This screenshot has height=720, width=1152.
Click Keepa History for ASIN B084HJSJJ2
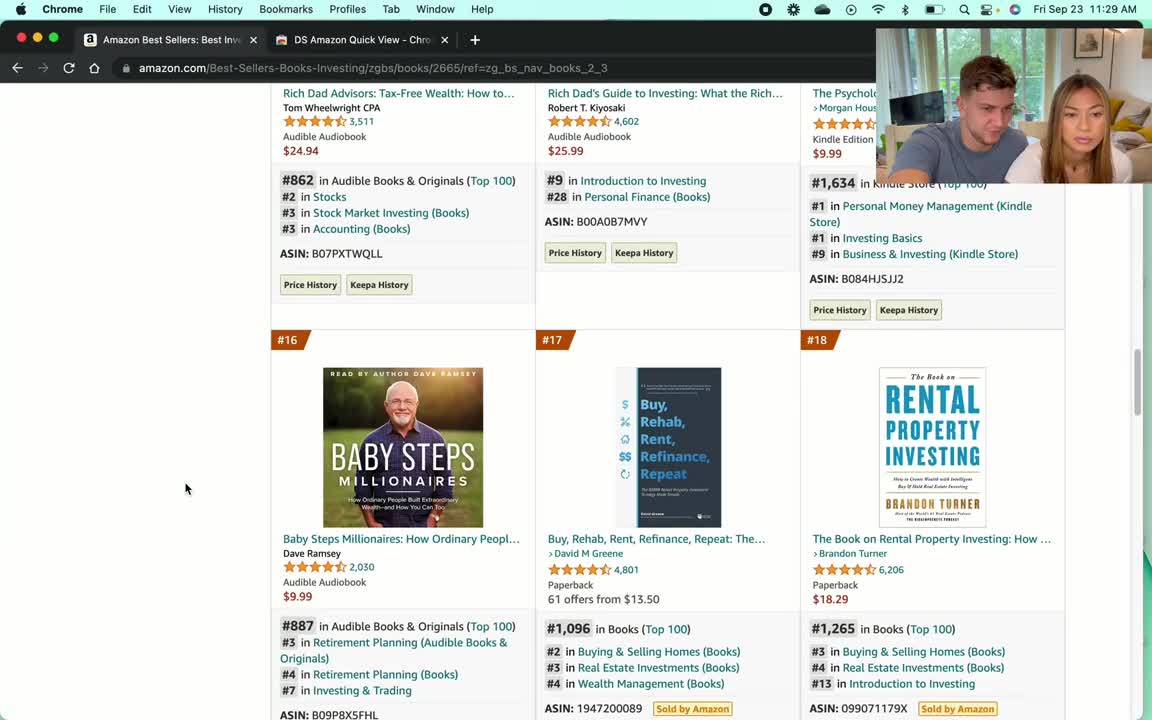click(909, 310)
